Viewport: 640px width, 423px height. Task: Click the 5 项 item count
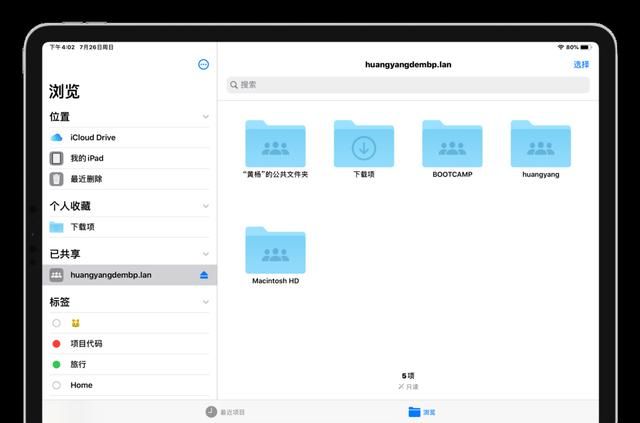[408, 376]
